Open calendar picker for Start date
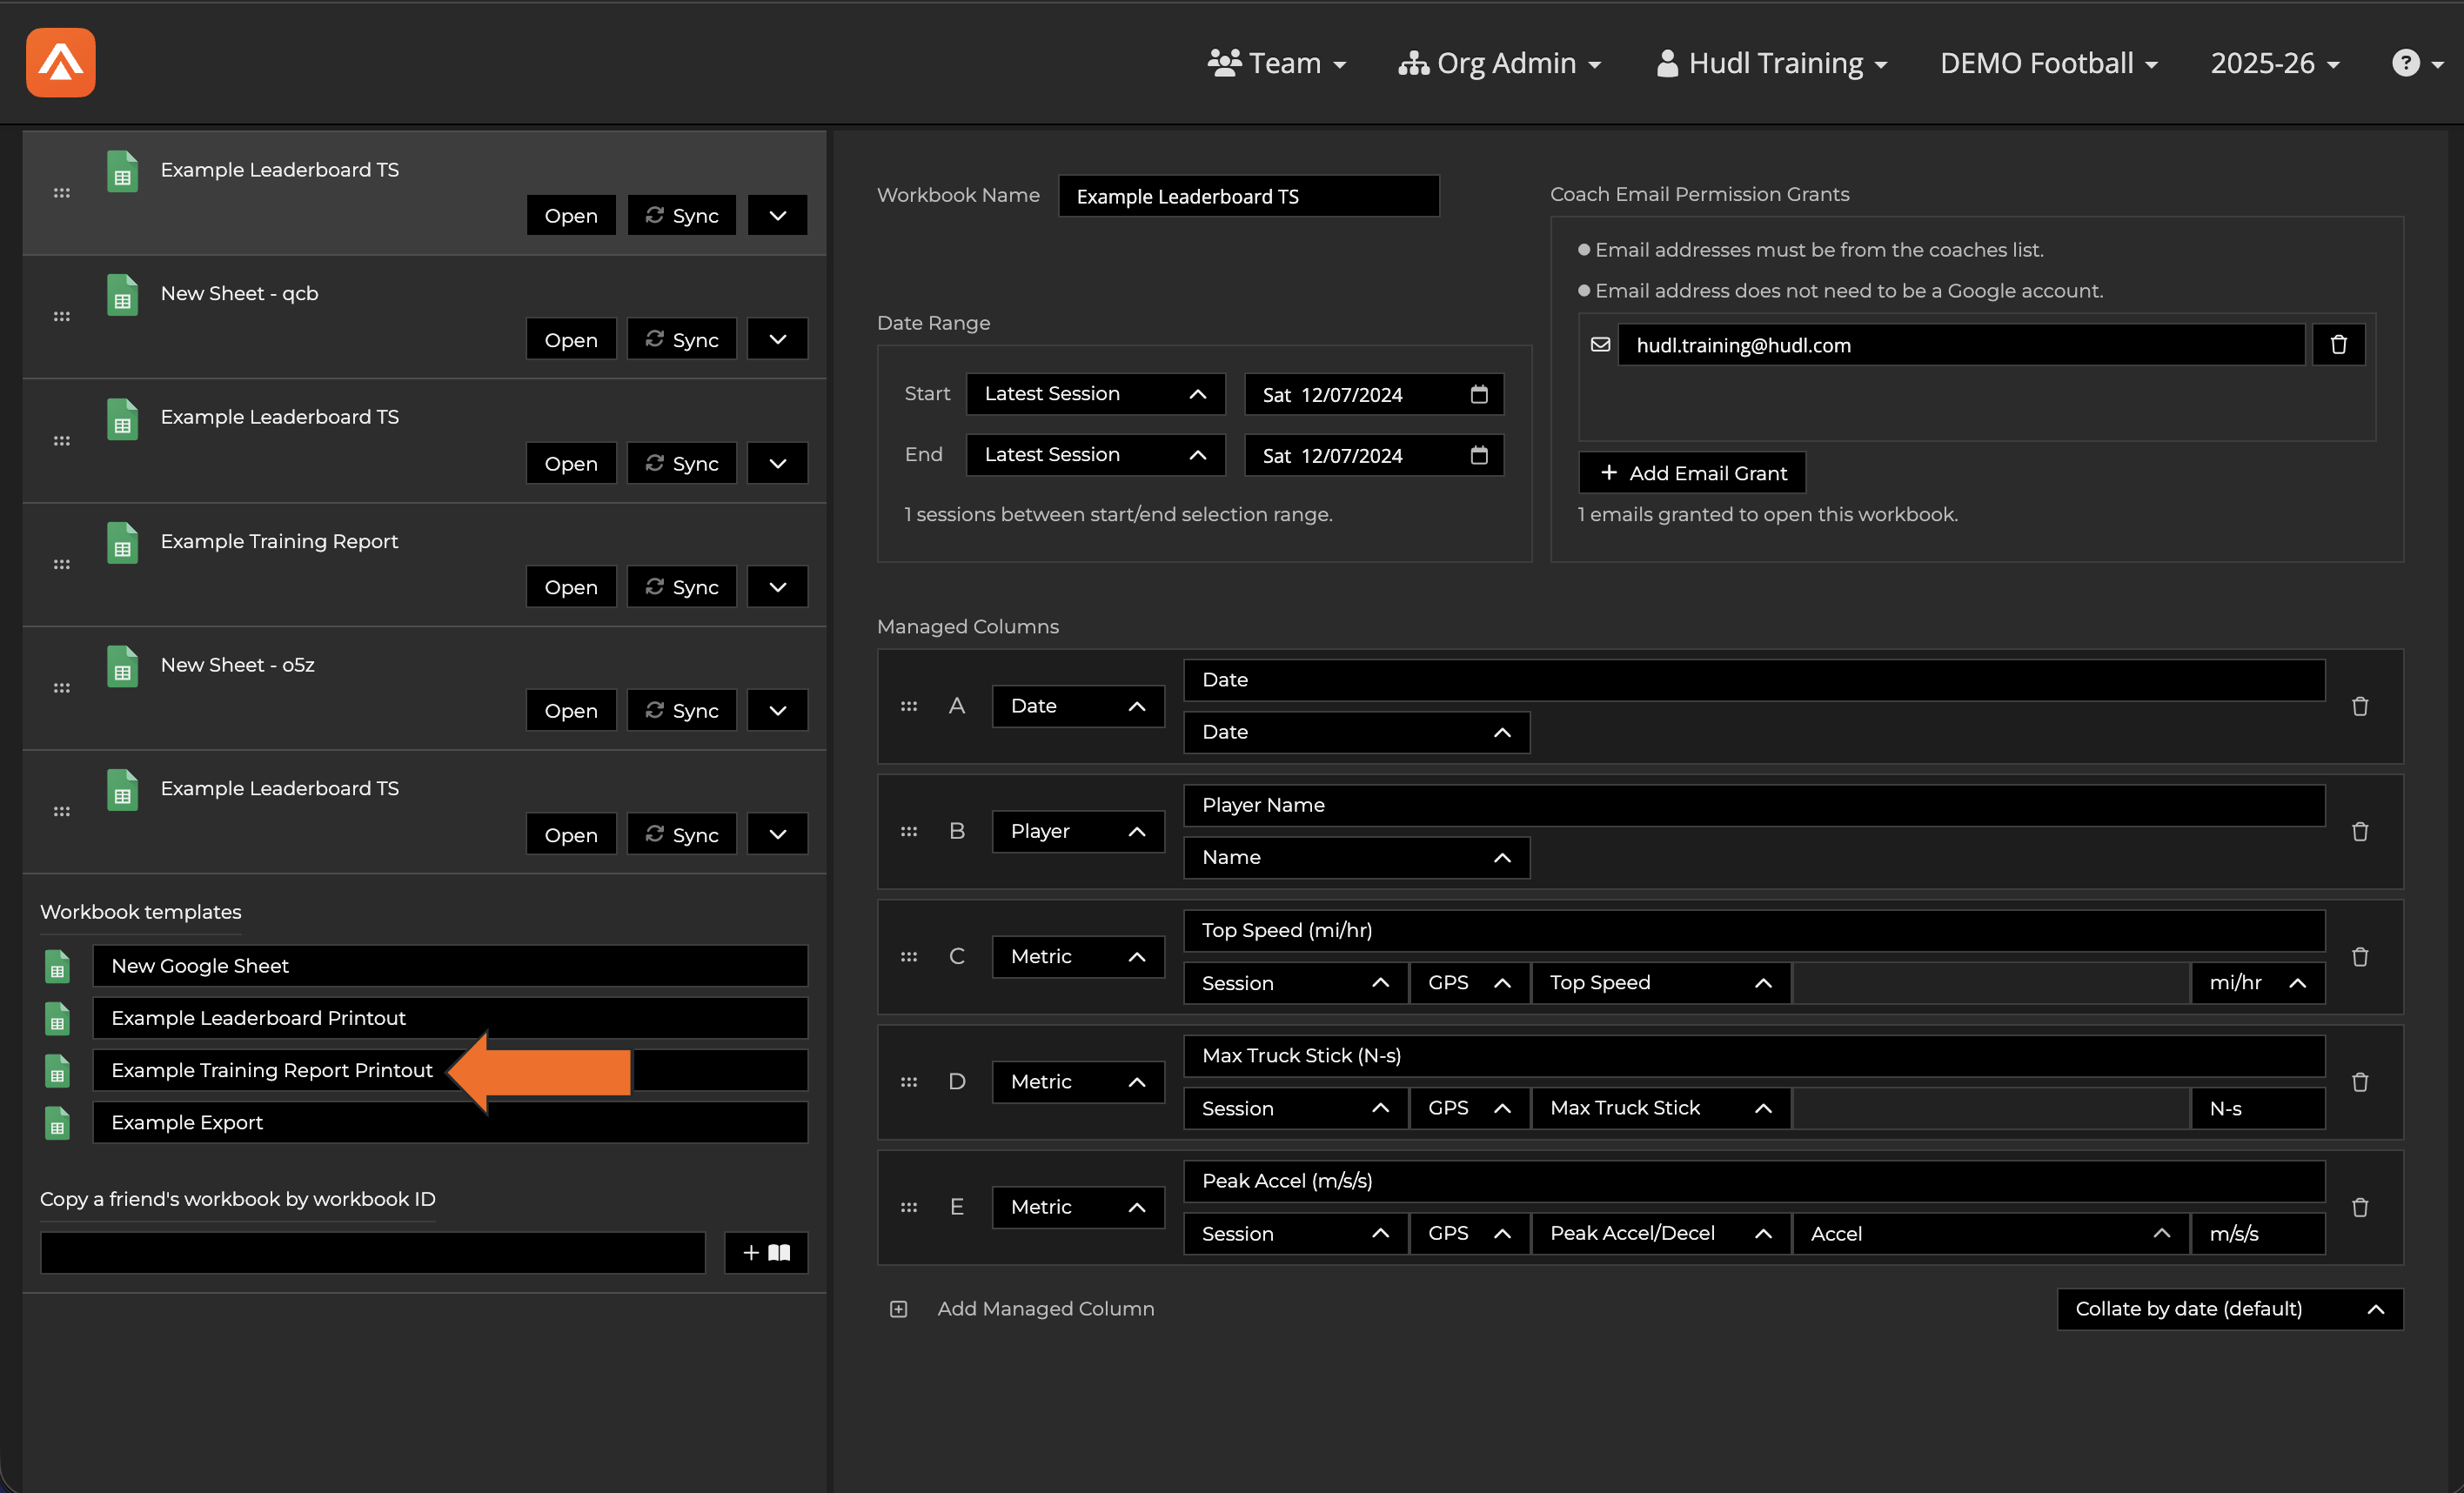Image resolution: width=2464 pixels, height=1493 pixels. tap(1479, 394)
